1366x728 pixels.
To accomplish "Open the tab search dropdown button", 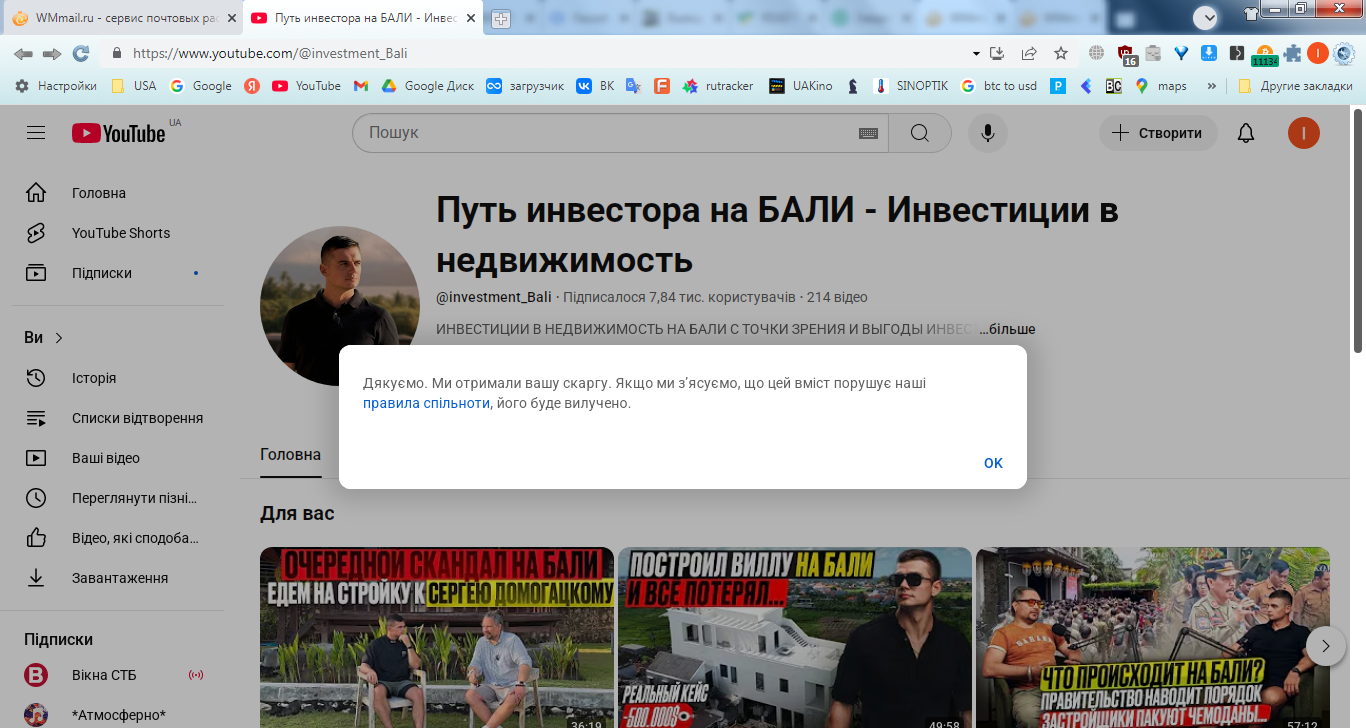I will 1206,17.
